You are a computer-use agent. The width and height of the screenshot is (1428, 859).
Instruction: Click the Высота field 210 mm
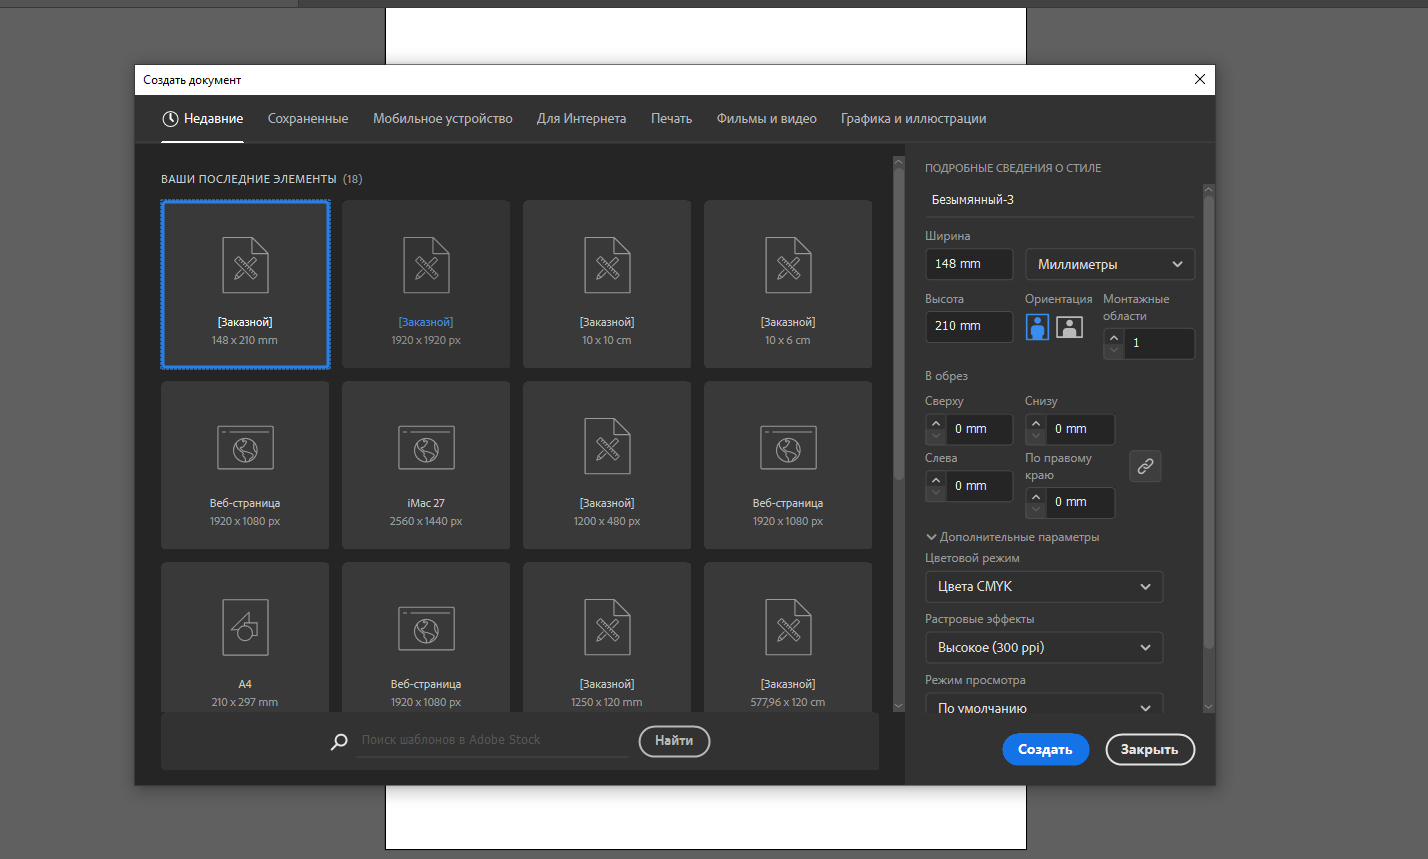(969, 326)
